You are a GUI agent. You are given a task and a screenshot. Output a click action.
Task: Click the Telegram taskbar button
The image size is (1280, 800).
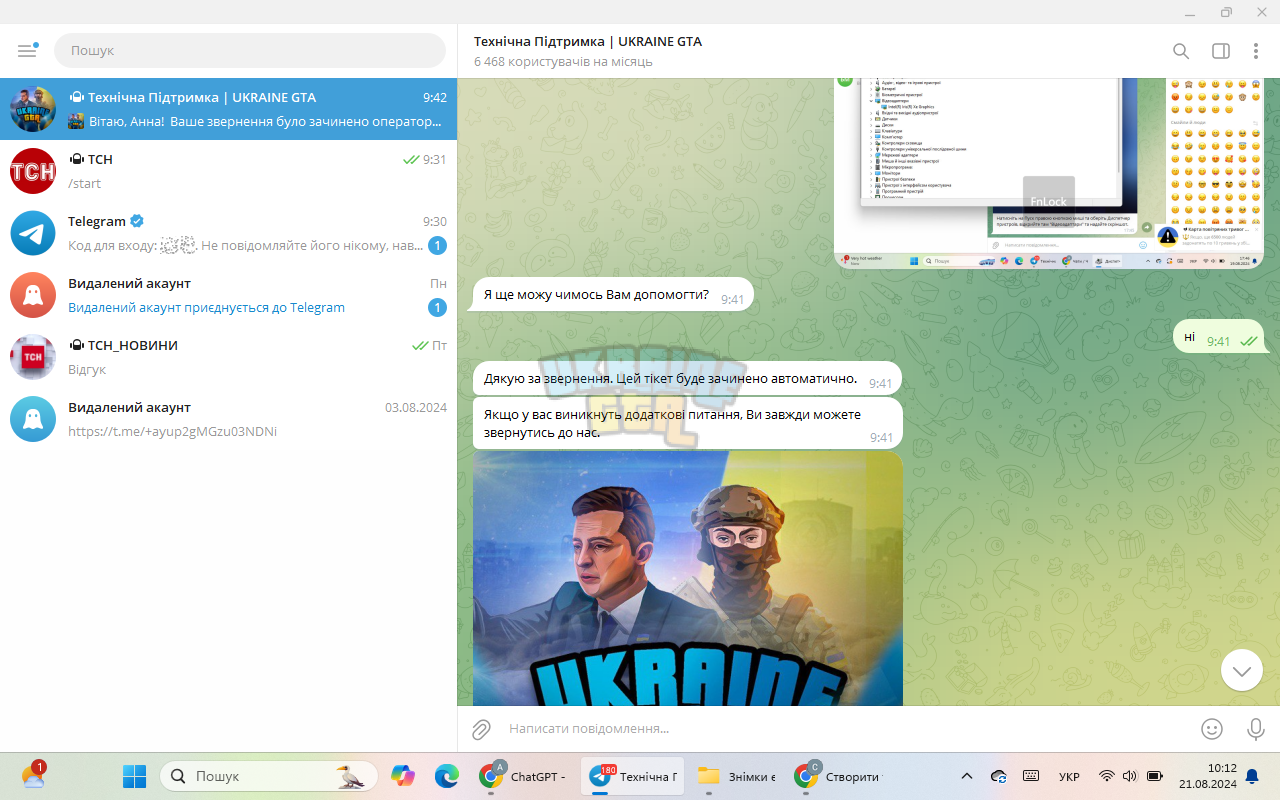click(x=633, y=776)
